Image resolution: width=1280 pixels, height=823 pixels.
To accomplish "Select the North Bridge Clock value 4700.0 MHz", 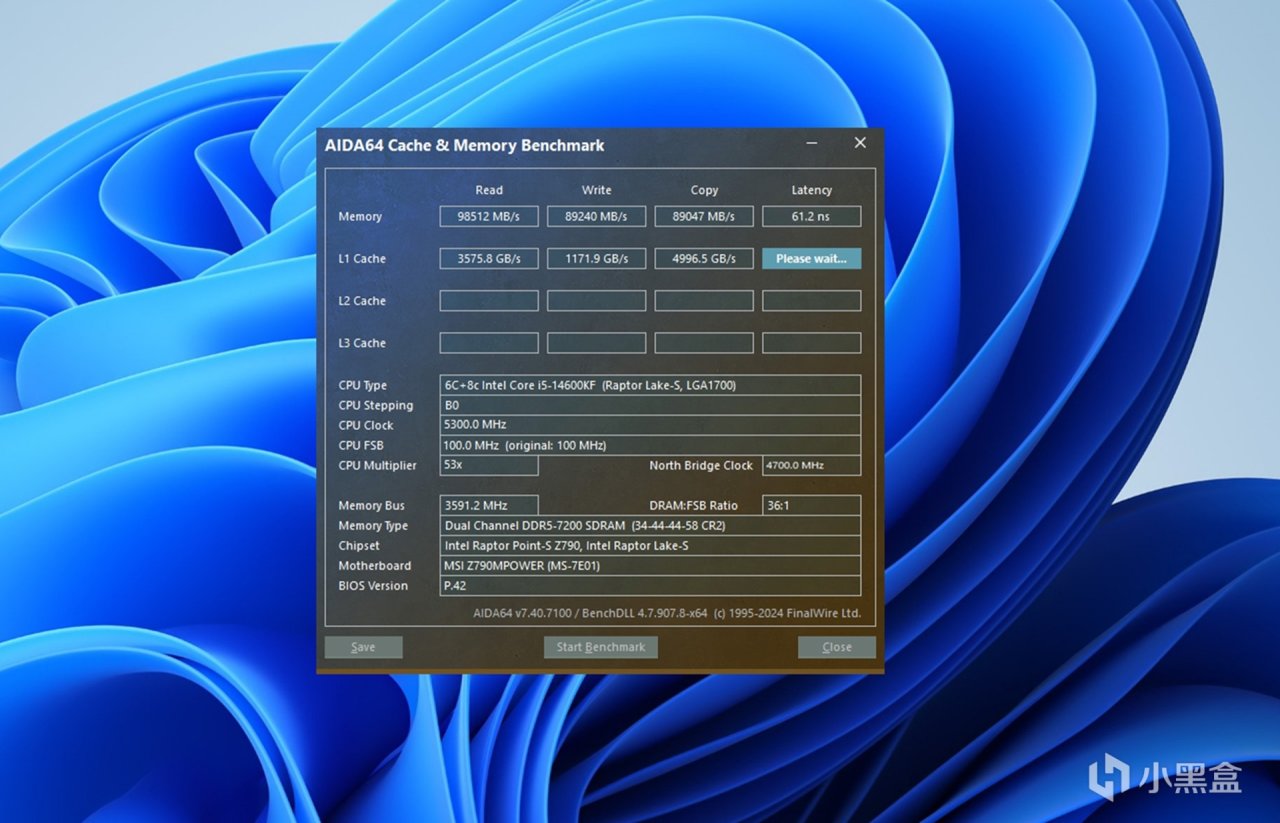I will (x=812, y=465).
